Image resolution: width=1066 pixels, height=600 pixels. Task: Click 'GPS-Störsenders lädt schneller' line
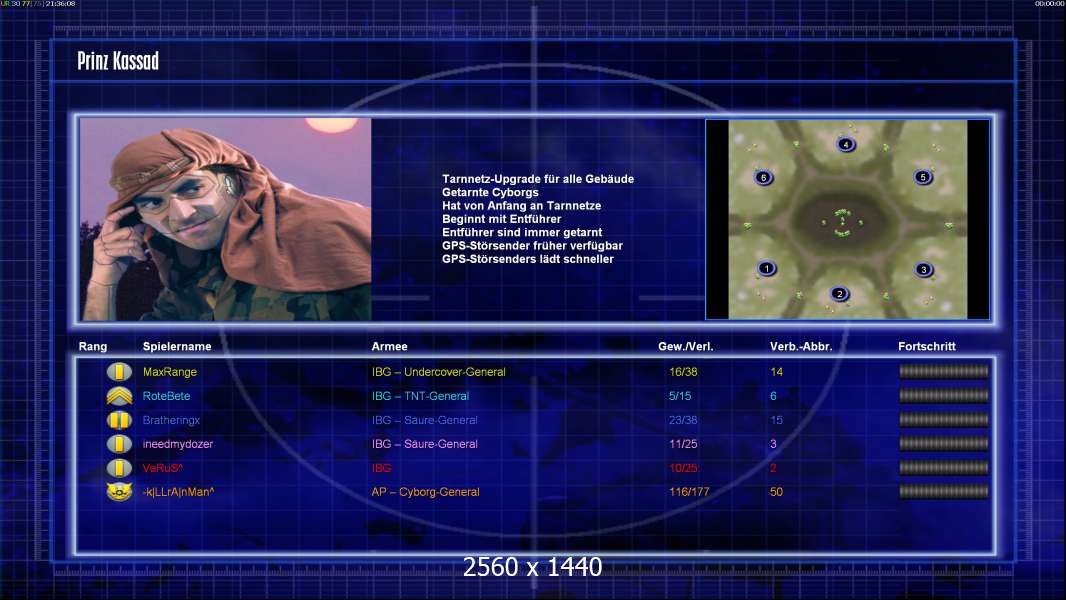click(528, 259)
